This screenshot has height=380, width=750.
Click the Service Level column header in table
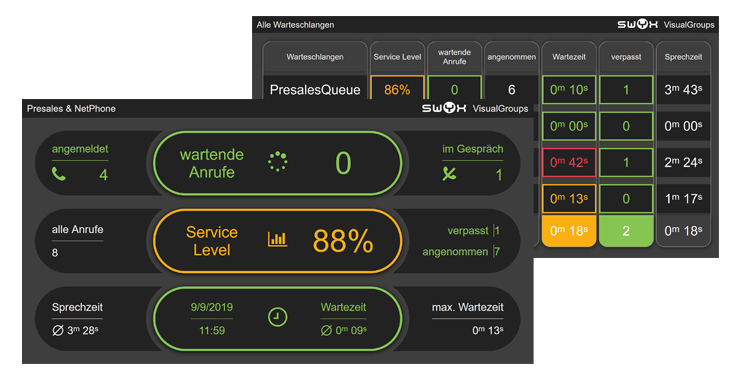click(x=397, y=57)
